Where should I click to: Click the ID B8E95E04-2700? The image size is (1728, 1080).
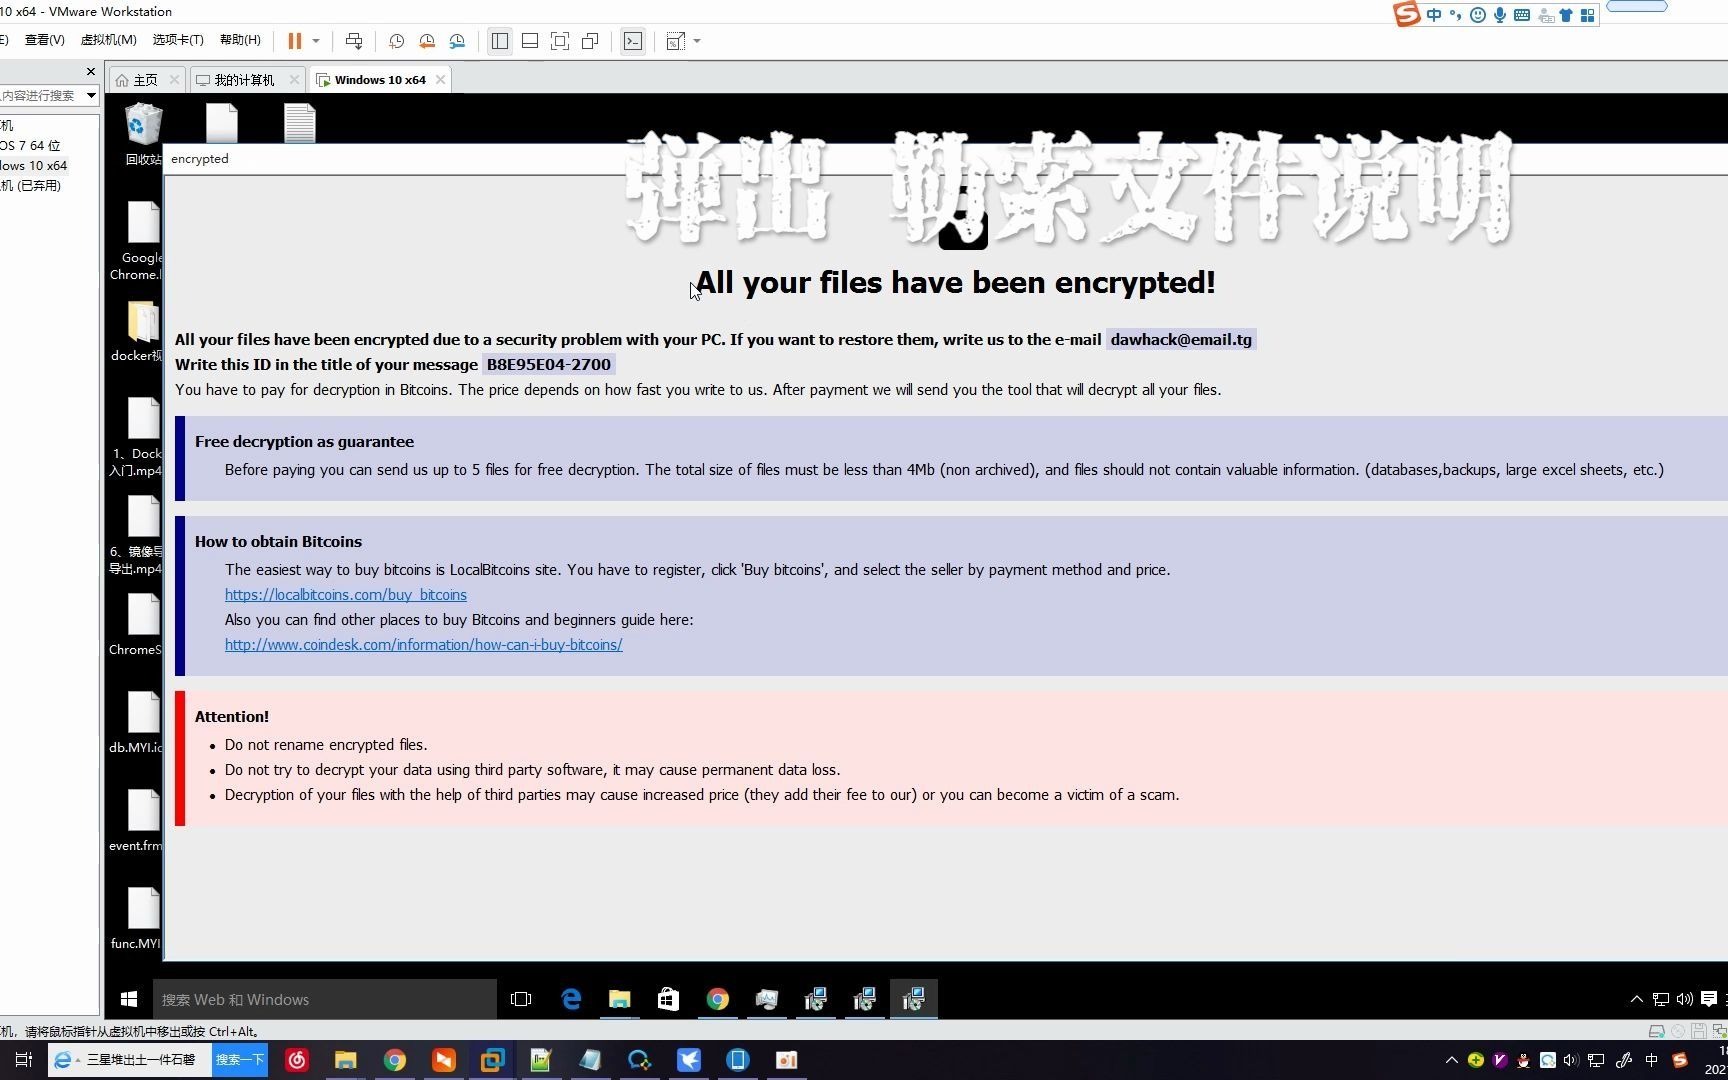(x=548, y=365)
